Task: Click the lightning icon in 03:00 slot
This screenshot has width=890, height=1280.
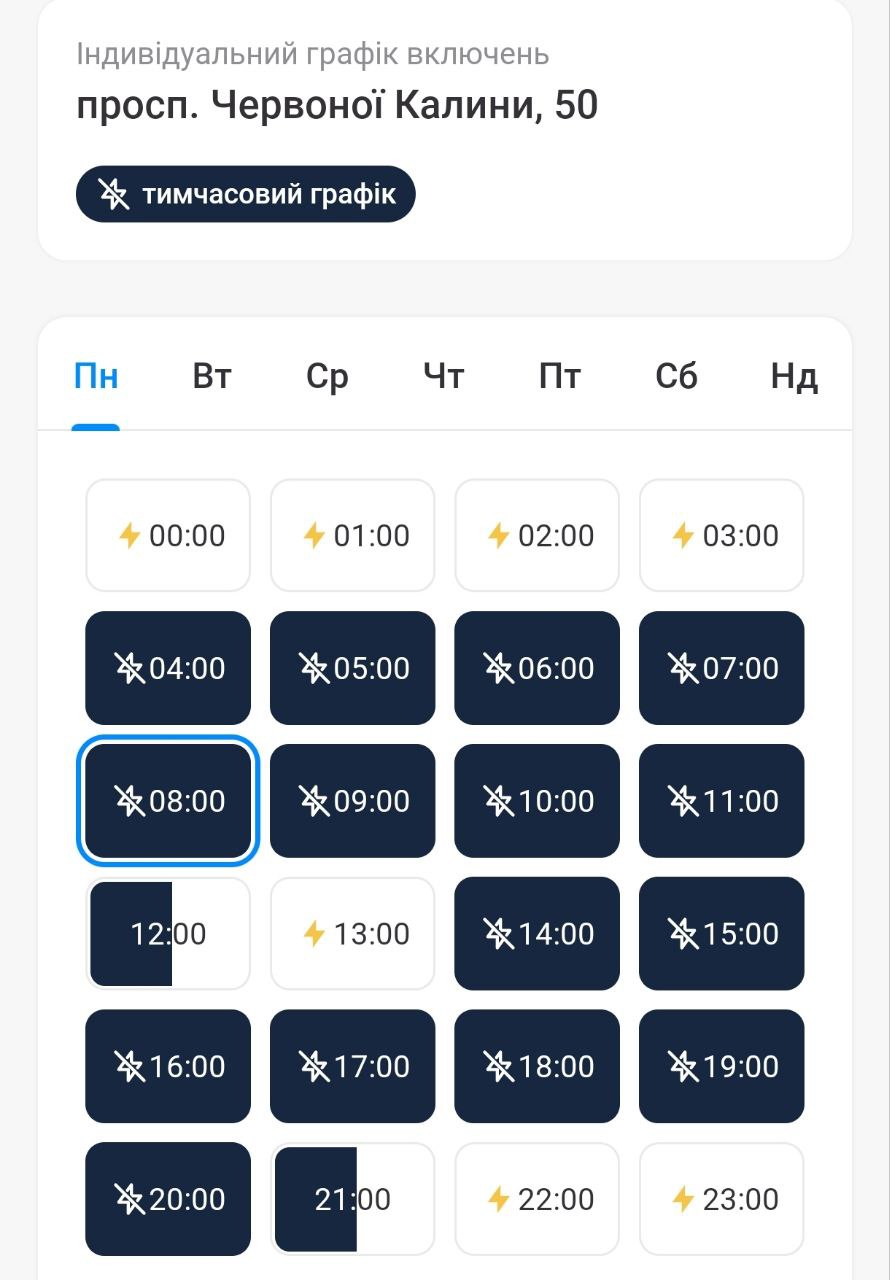Action: (x=684, y=536)
